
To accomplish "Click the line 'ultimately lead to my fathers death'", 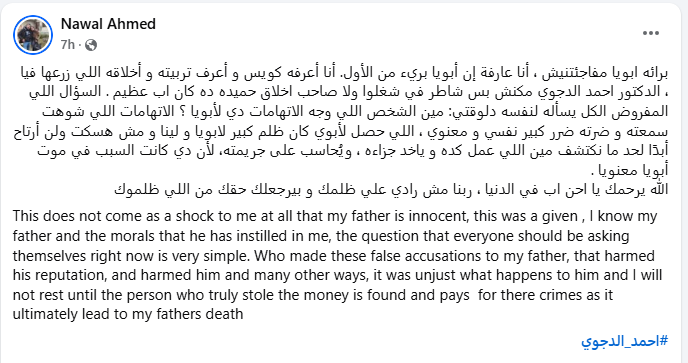I will [x=128, y=314].
